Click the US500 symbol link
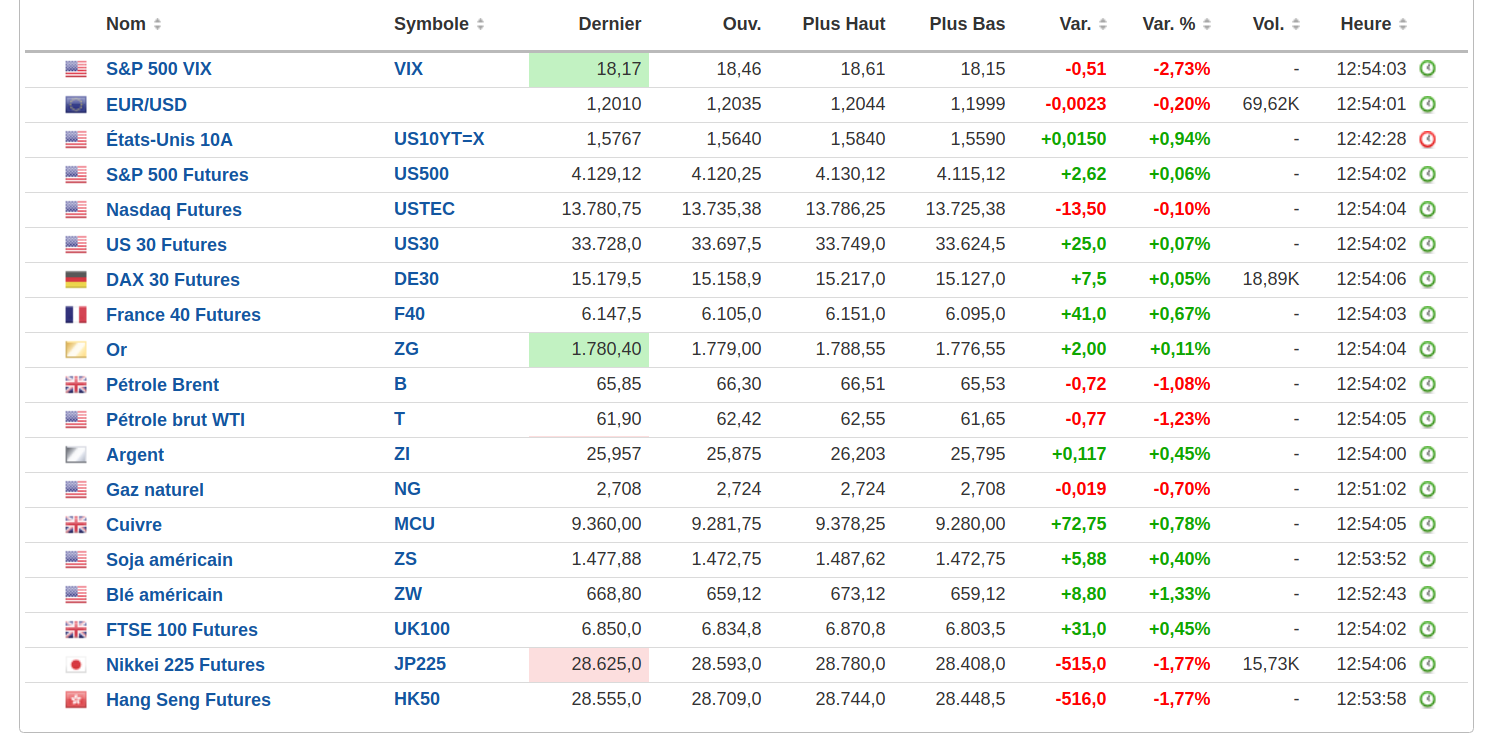The height and width of the screenshot is (737, 1497). click(x=421, y=174)
